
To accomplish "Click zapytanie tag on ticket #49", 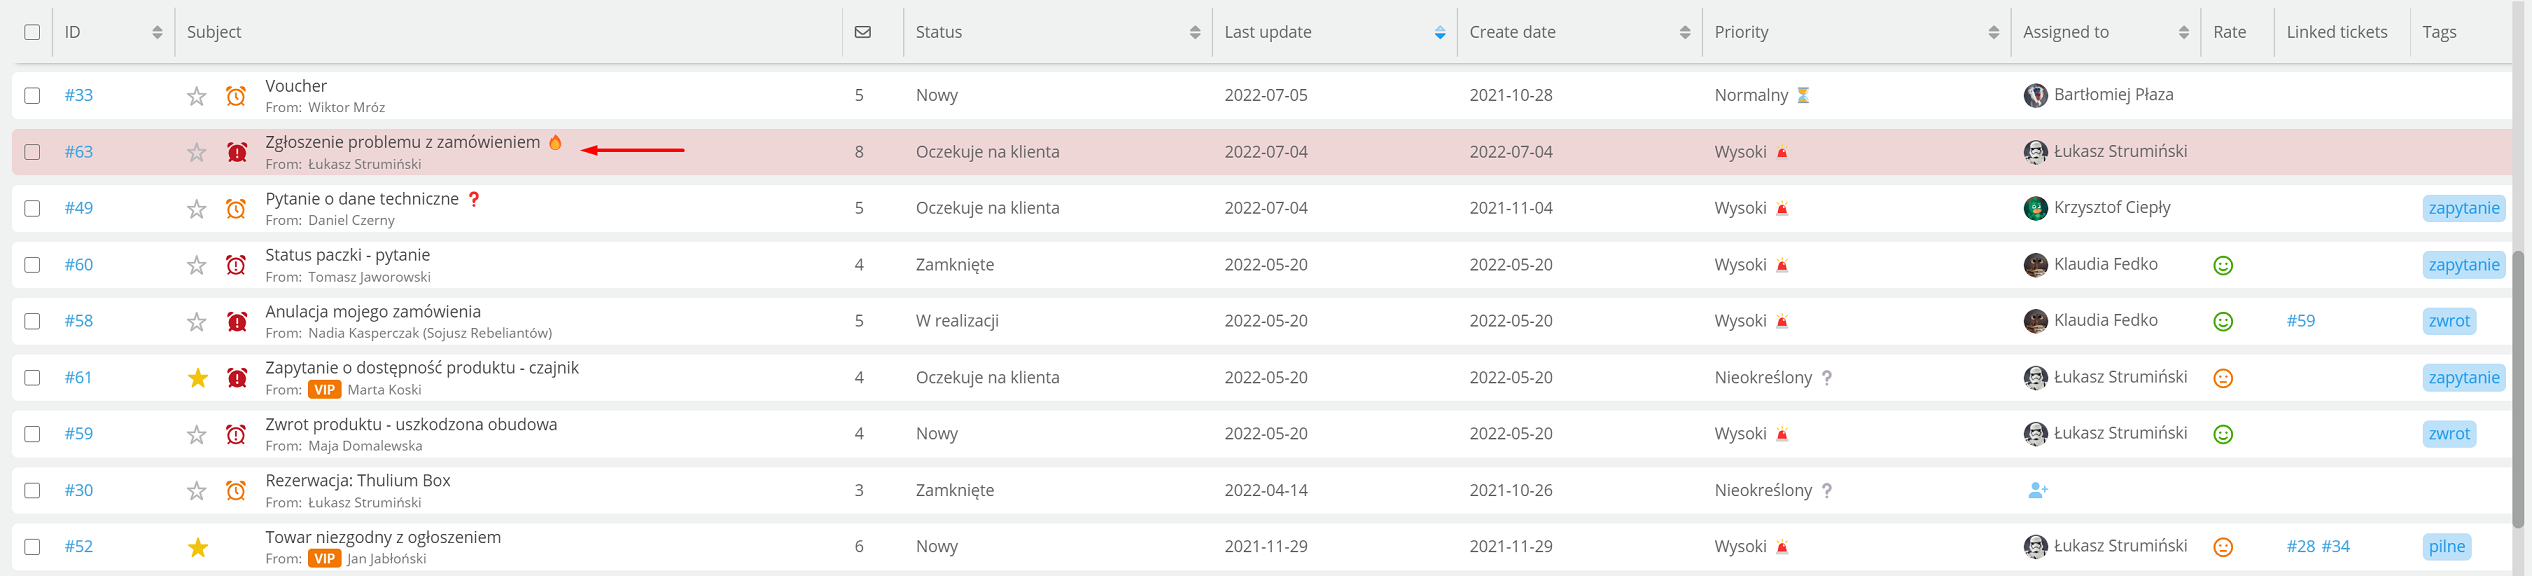I will pyautogui.click(x=2464, y=208).
